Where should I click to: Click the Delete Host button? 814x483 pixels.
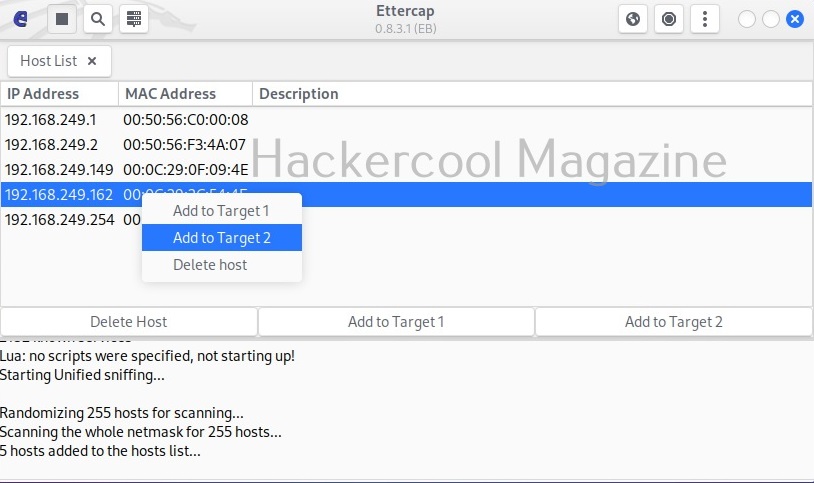pos(129,321)
